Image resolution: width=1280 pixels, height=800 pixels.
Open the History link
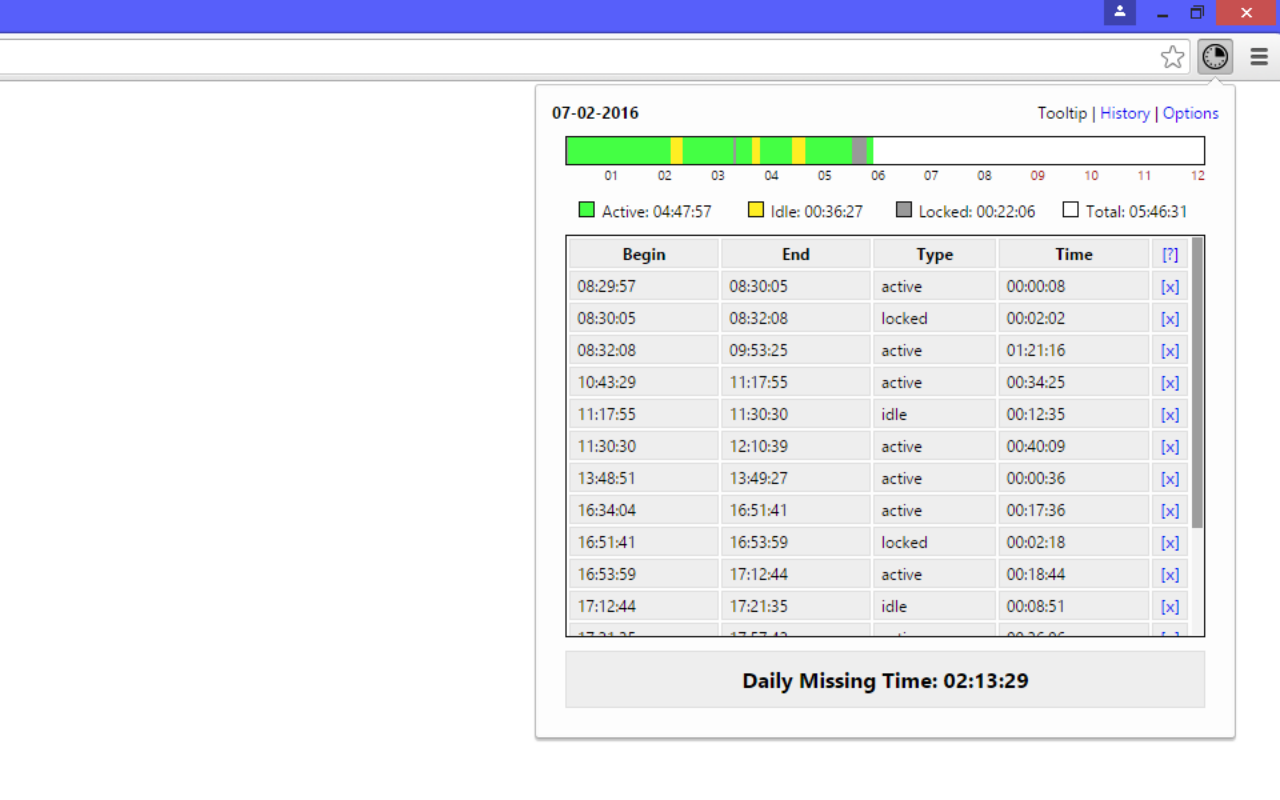(1125, 113)
